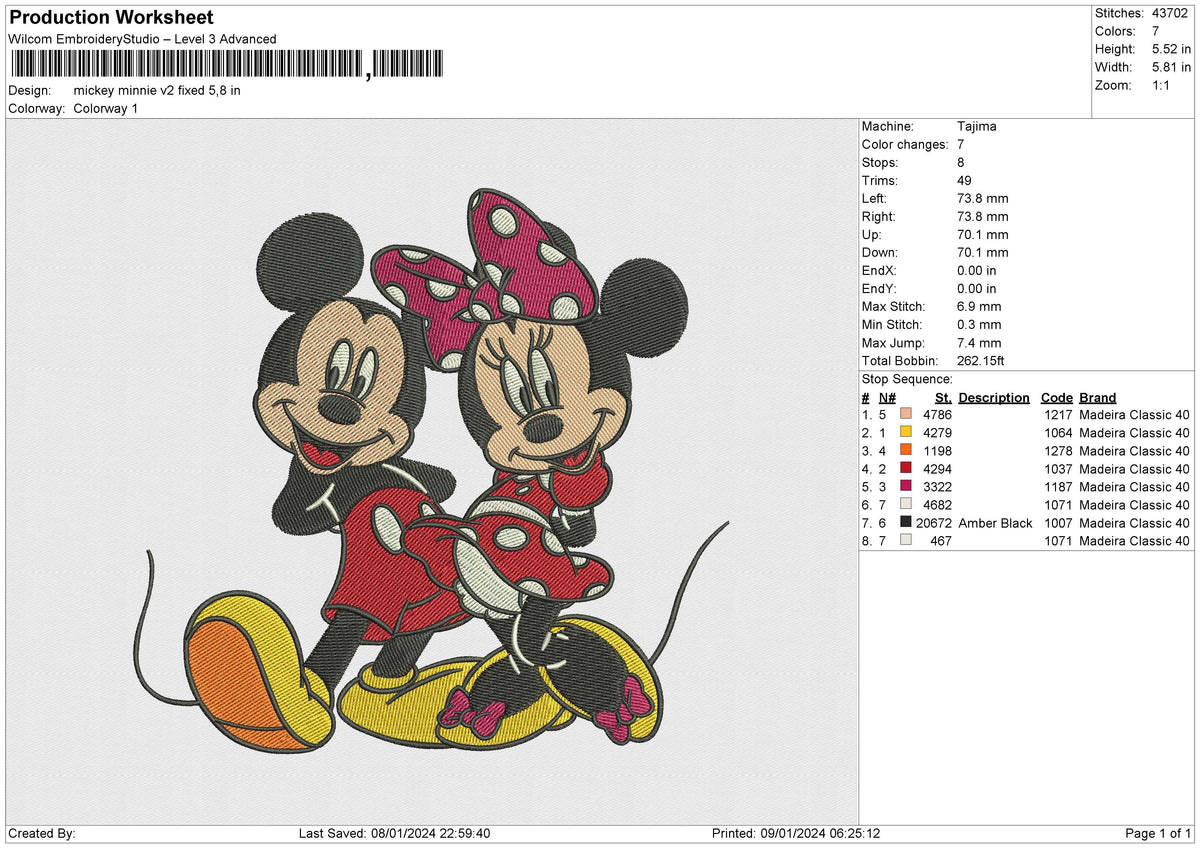
Task: Click the "Production Worksheet" title
Action: point(111,18)
